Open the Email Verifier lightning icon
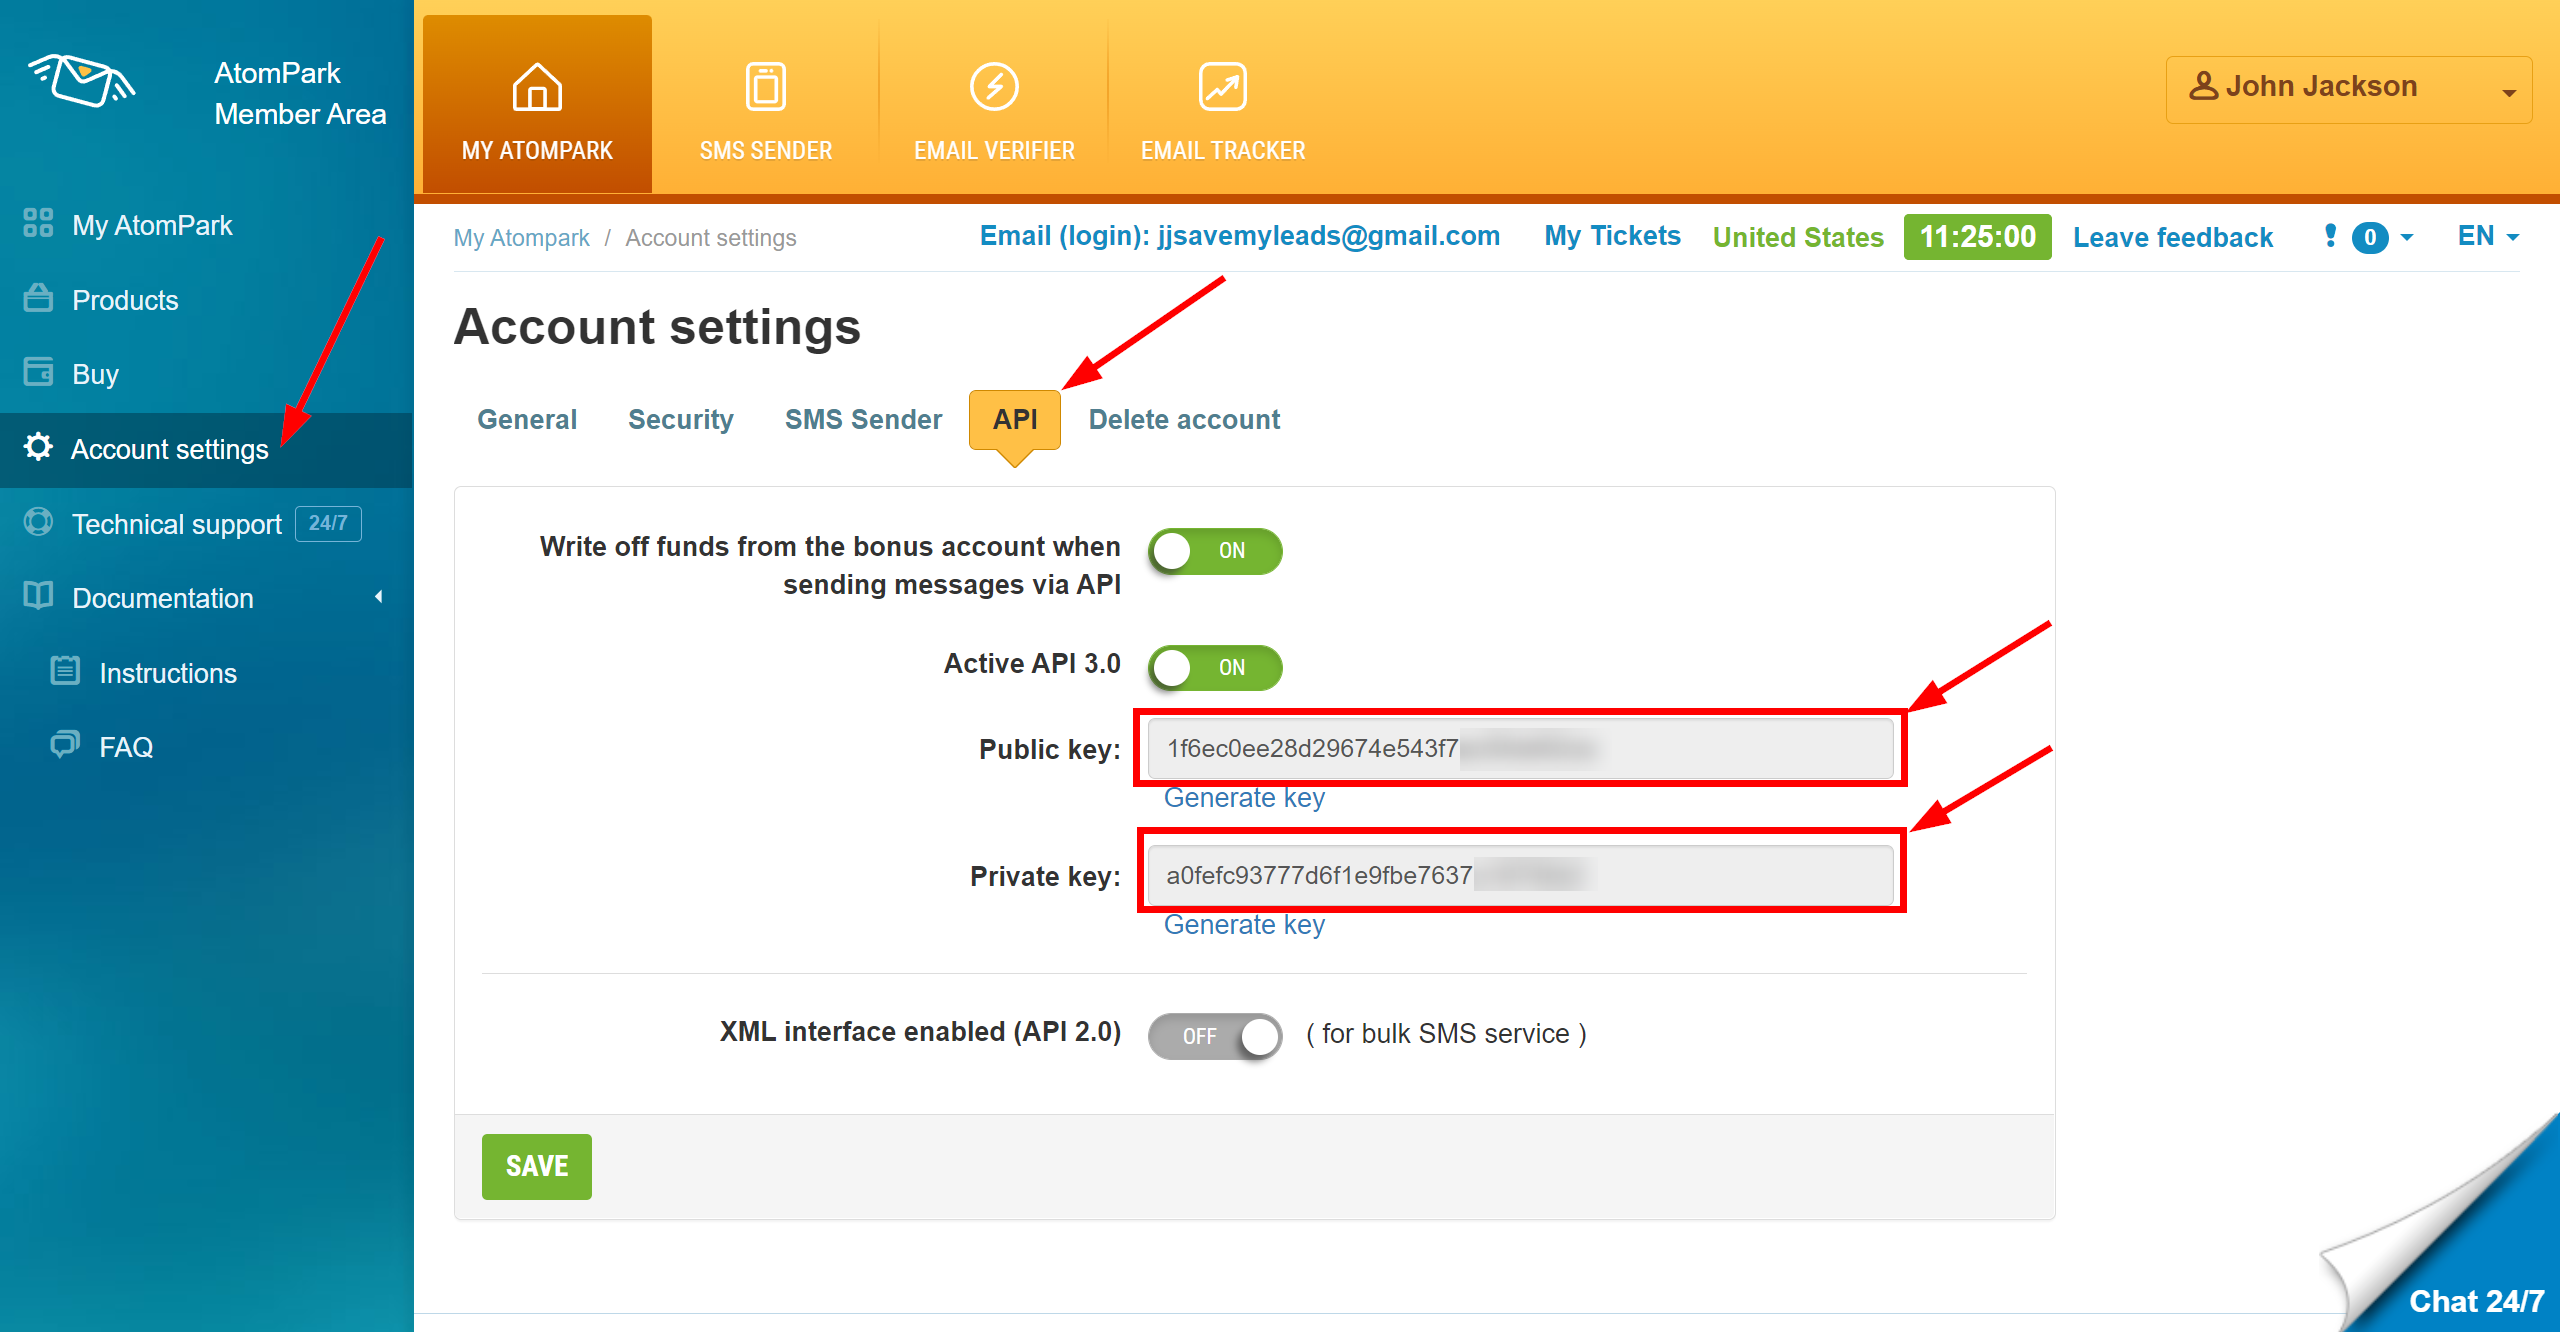This screenshot has height=1332, width=2560. point(994,87)
